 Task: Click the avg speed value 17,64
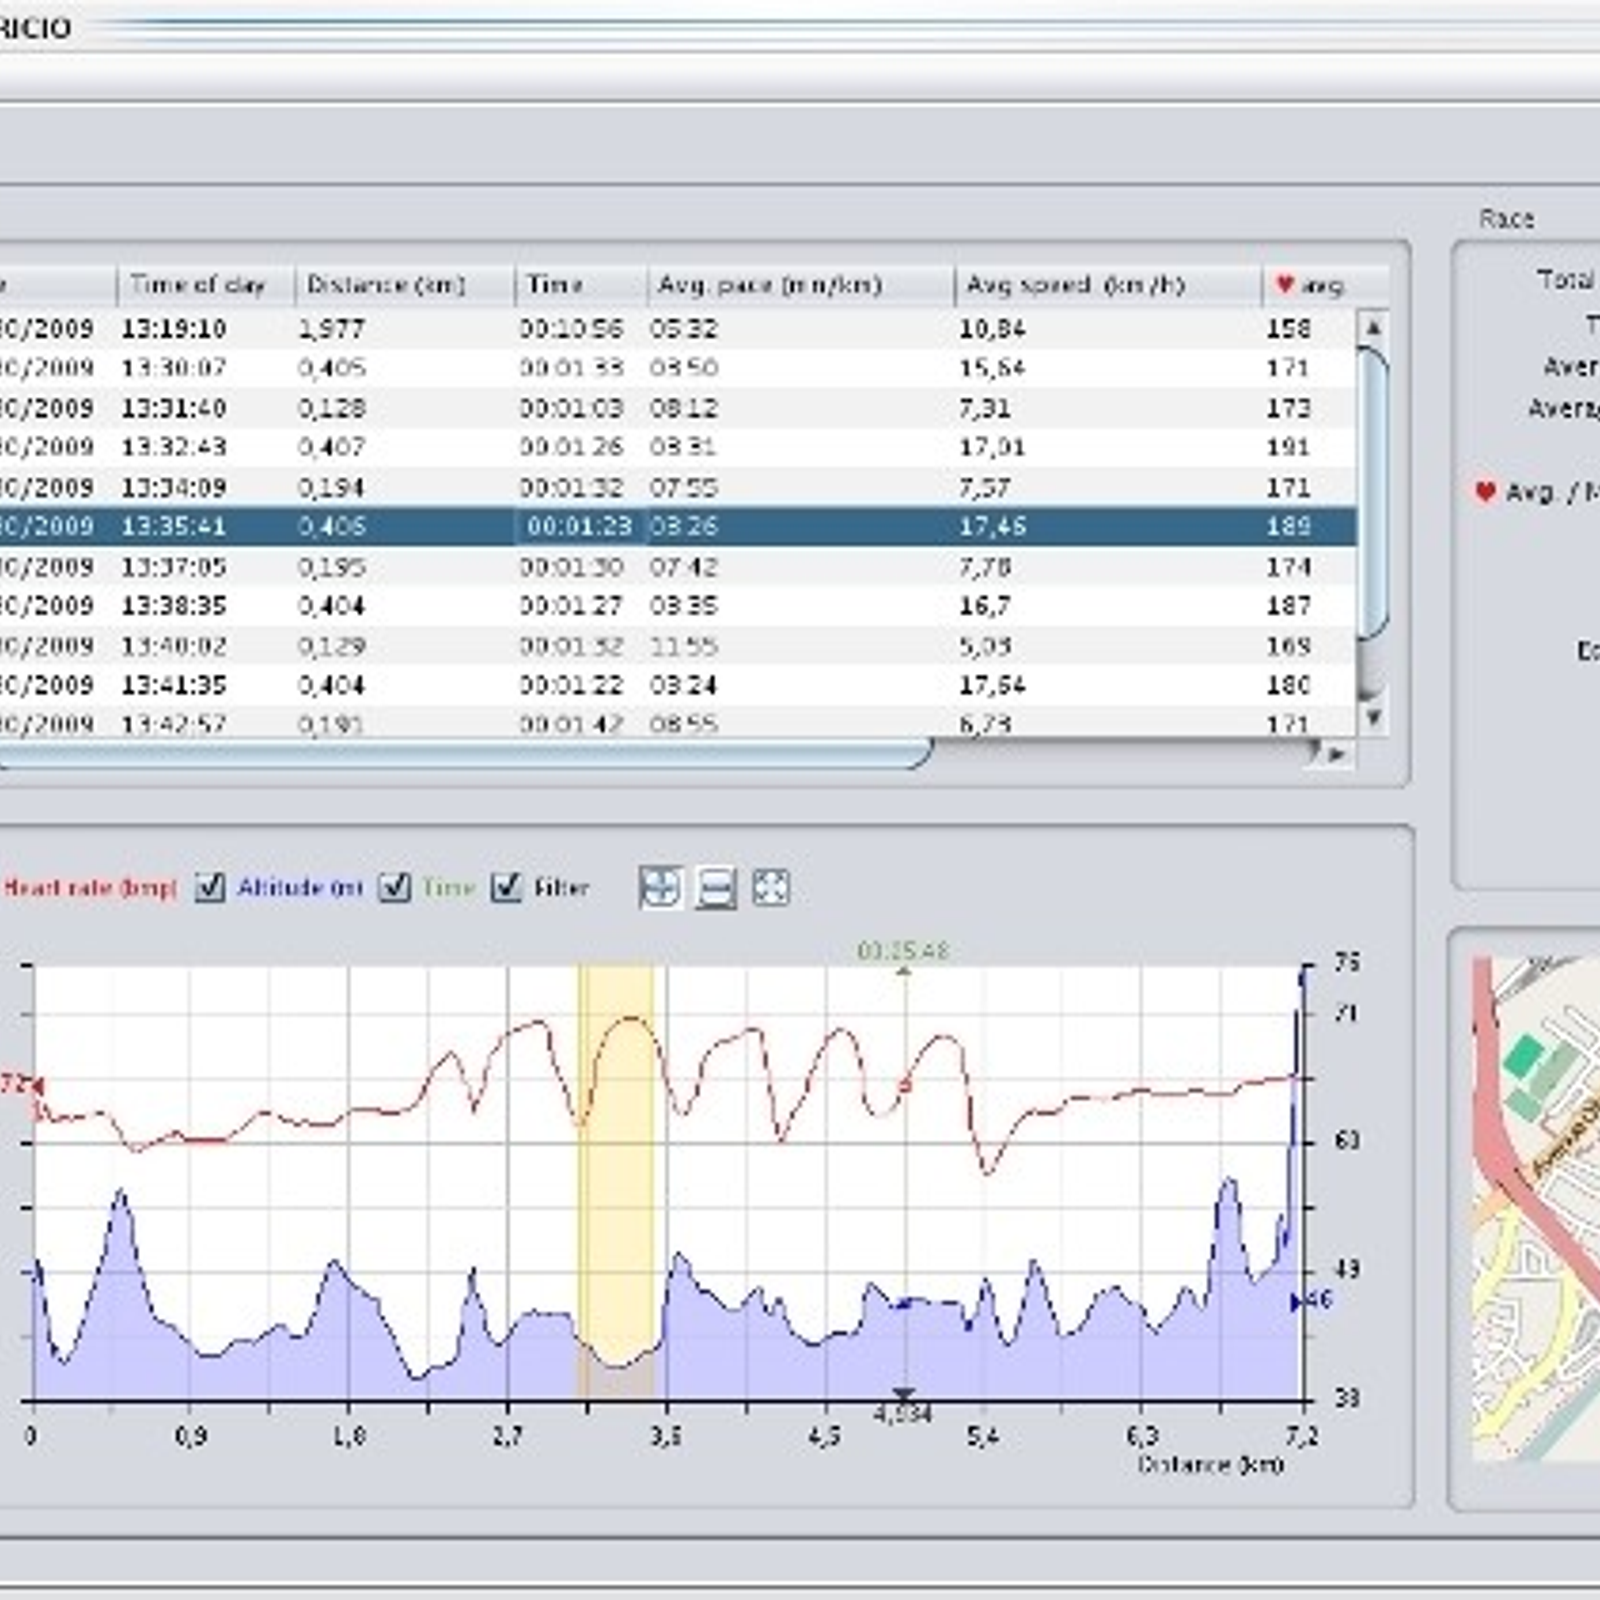tap(992, 685)
